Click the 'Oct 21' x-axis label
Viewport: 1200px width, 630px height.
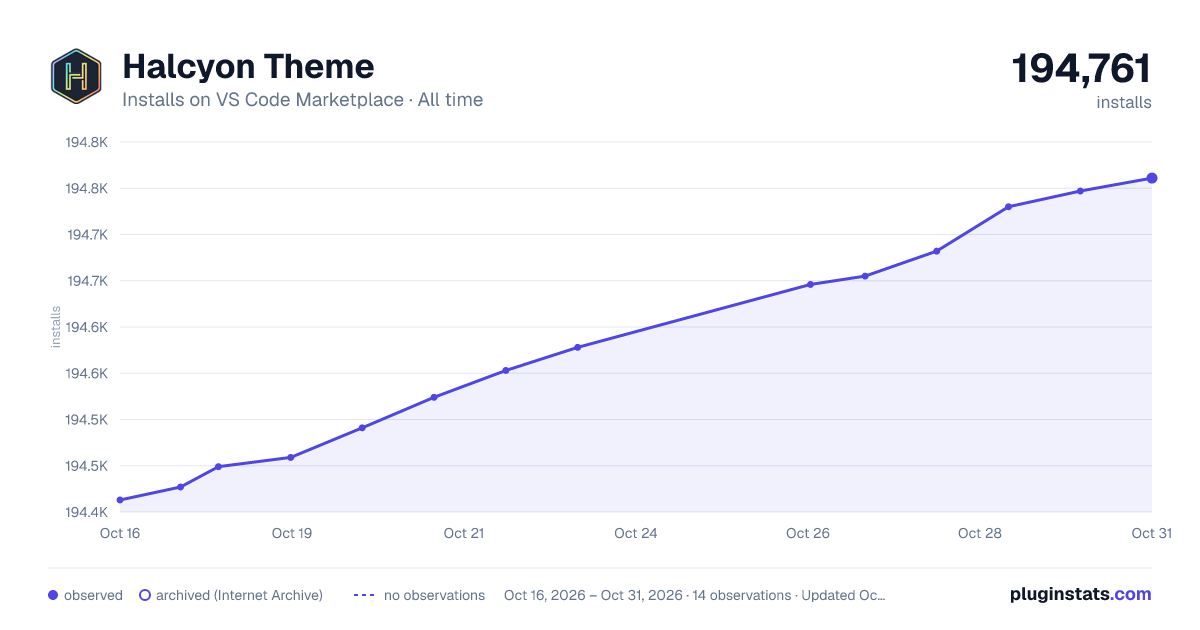tap(464, 533)
